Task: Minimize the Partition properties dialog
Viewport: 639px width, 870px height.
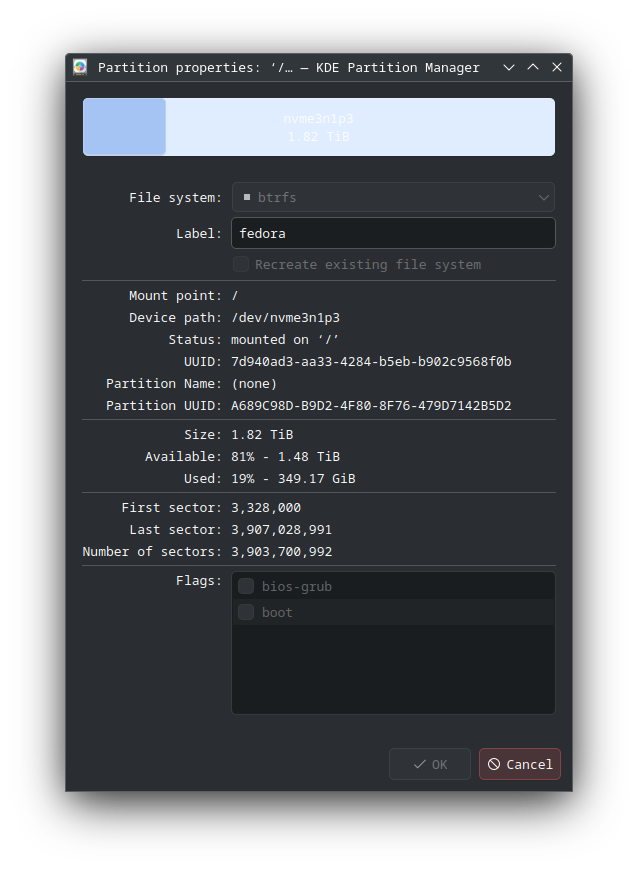Action: (x=509, y=67)
